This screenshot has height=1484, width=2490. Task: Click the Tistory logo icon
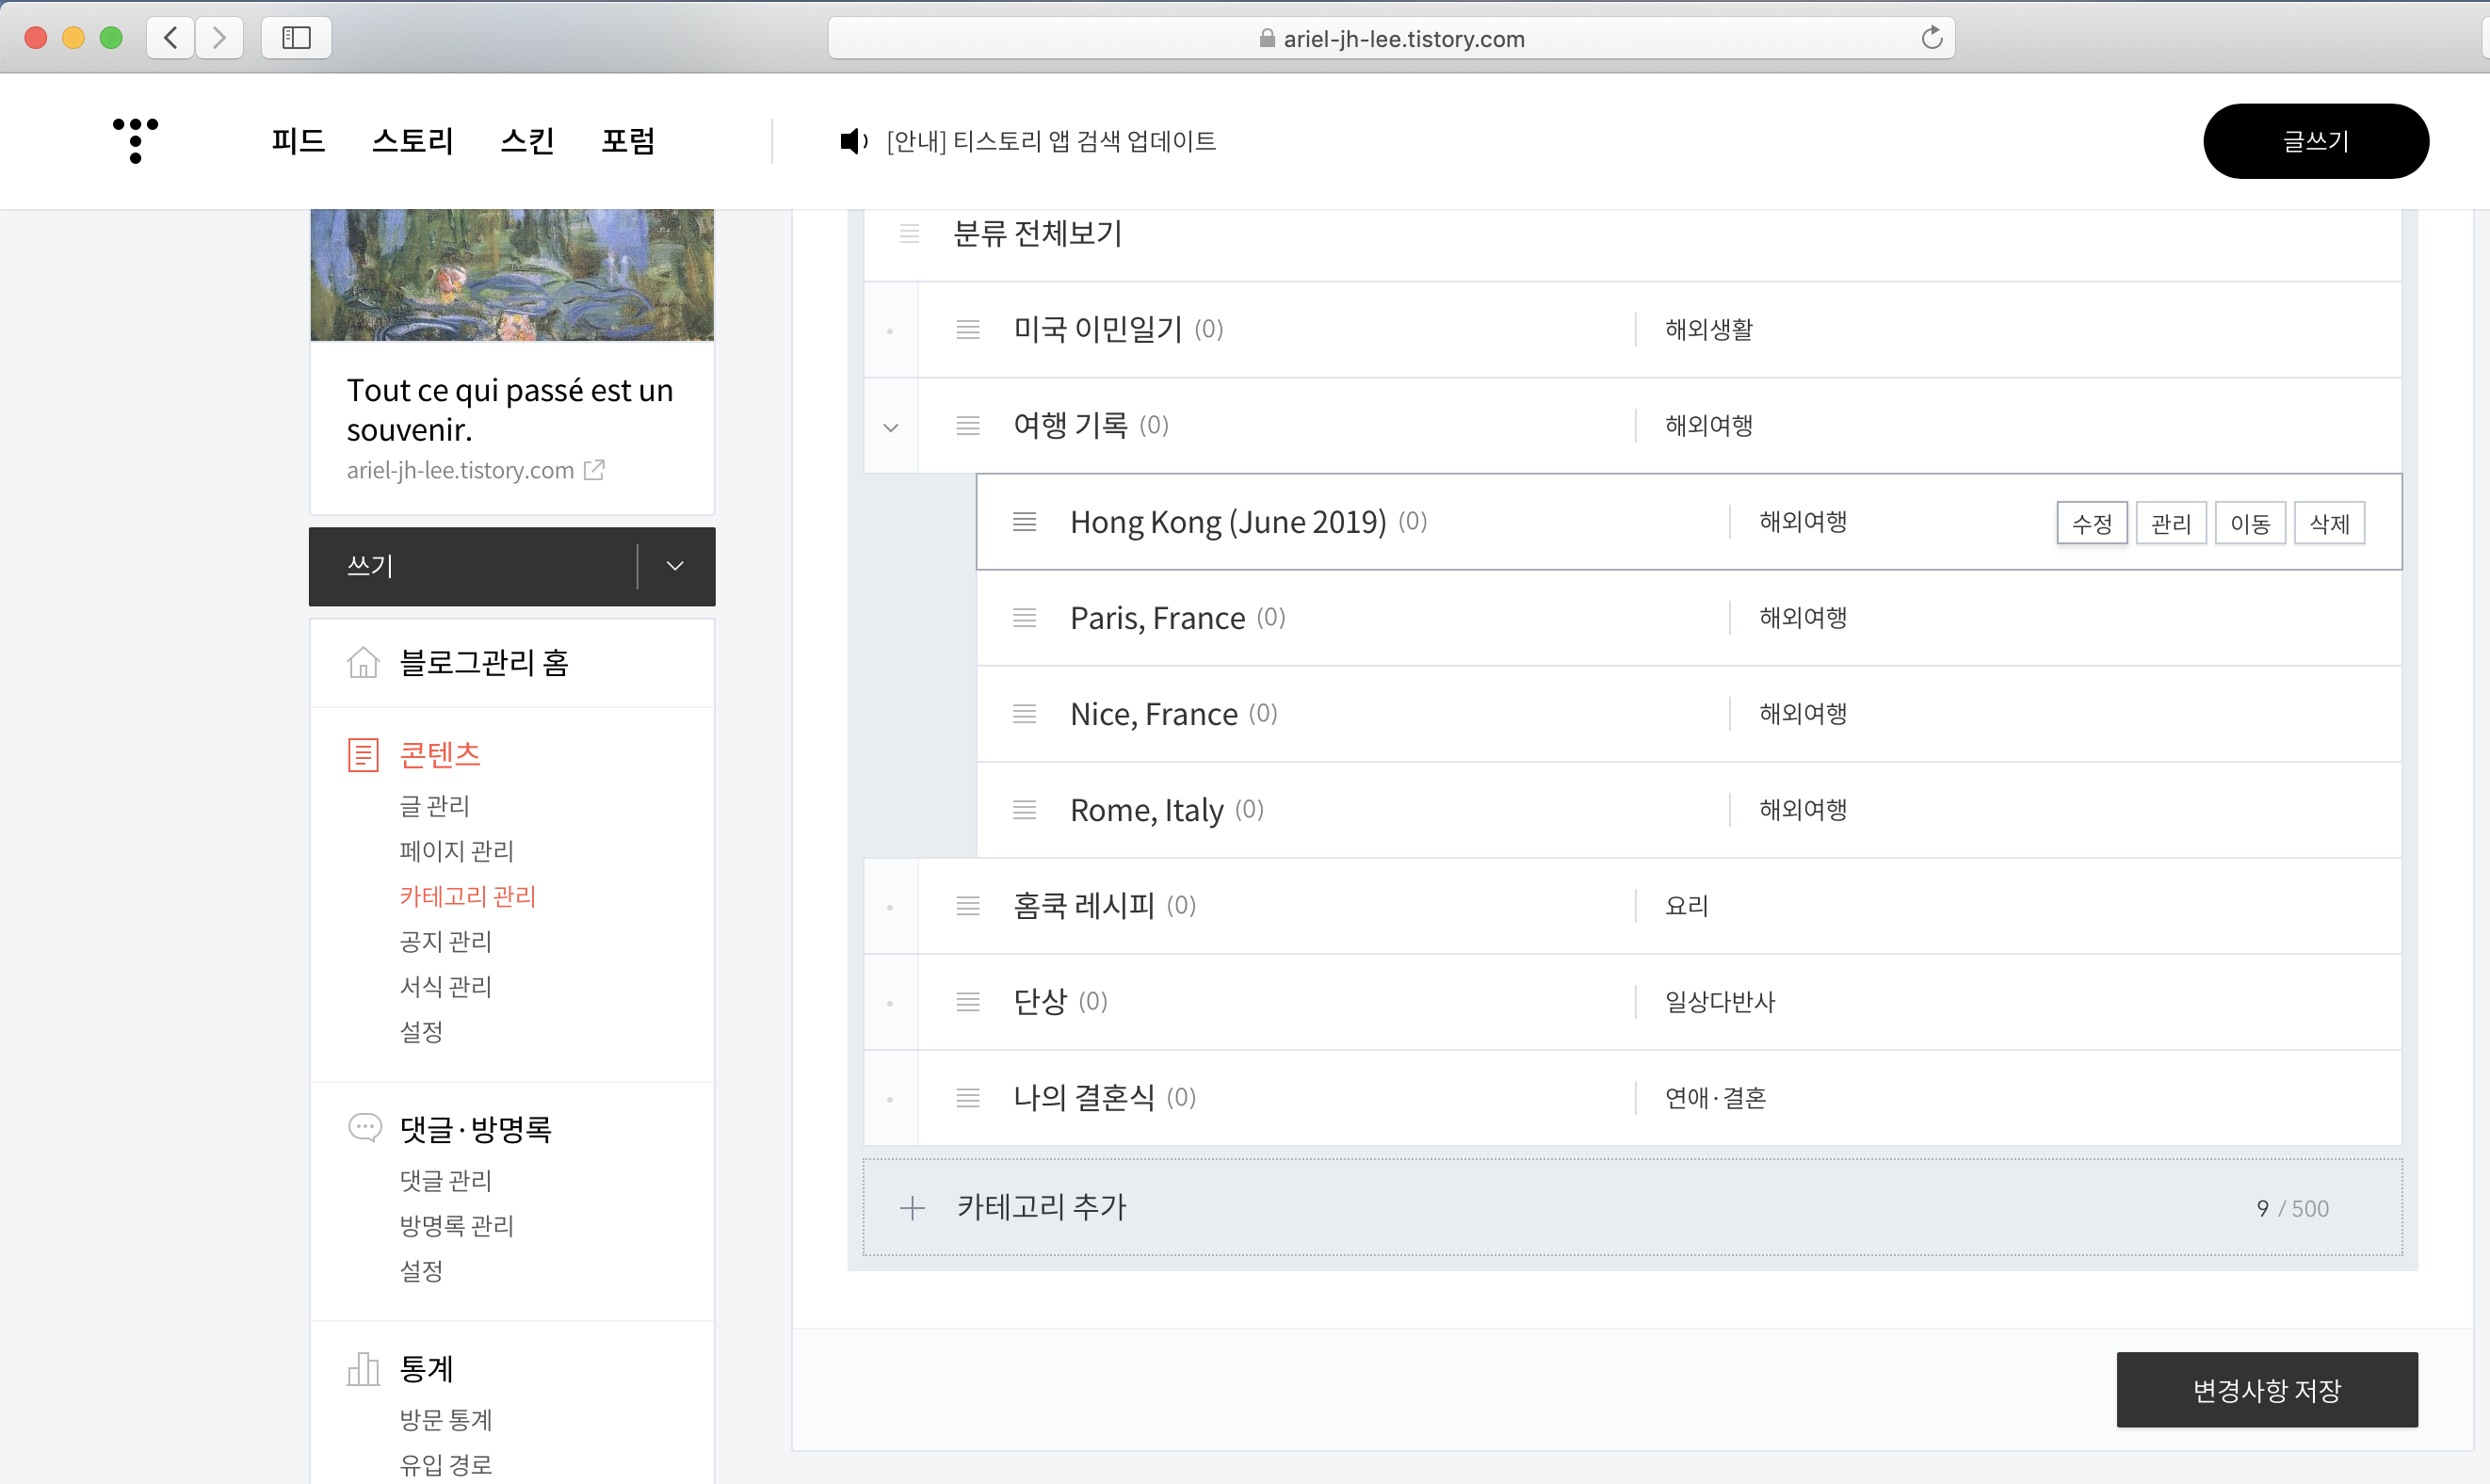pyautogui.click(x=135, y=140)
